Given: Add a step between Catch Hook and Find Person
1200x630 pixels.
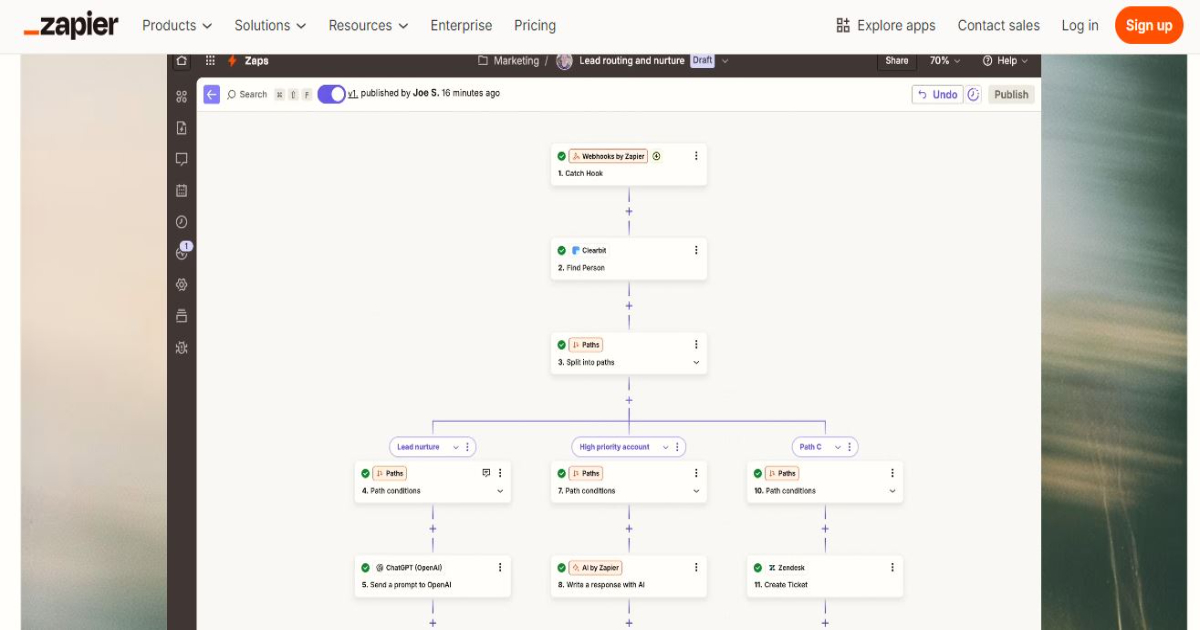Looking at the screenshot, I should pos(629,212).
